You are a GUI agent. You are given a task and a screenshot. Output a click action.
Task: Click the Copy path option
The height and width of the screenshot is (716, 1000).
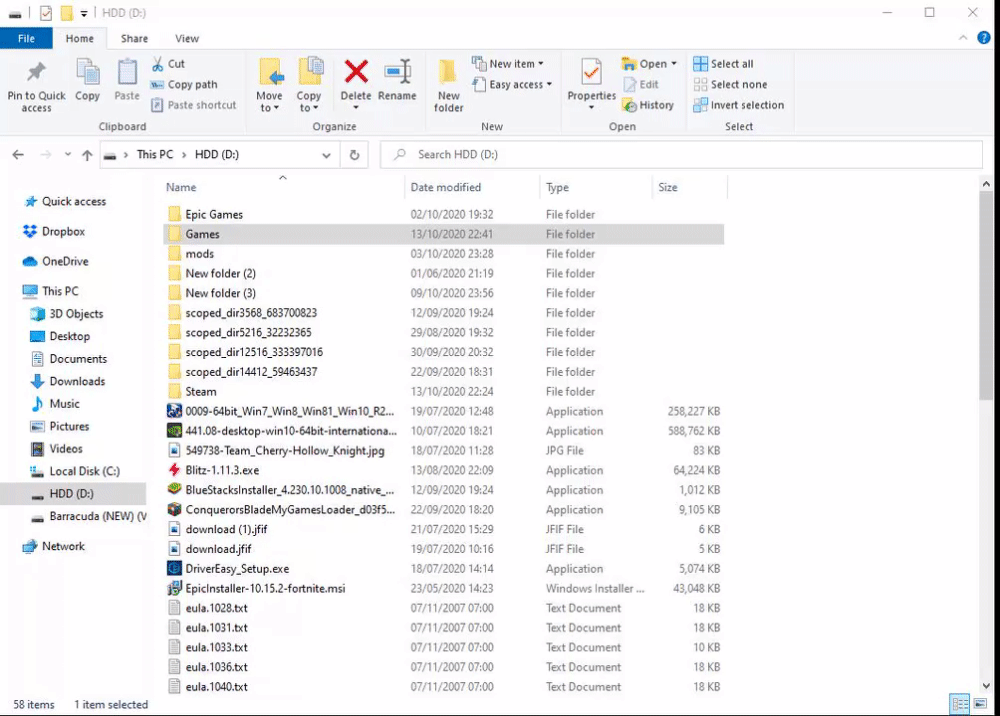tap(185, 84)
